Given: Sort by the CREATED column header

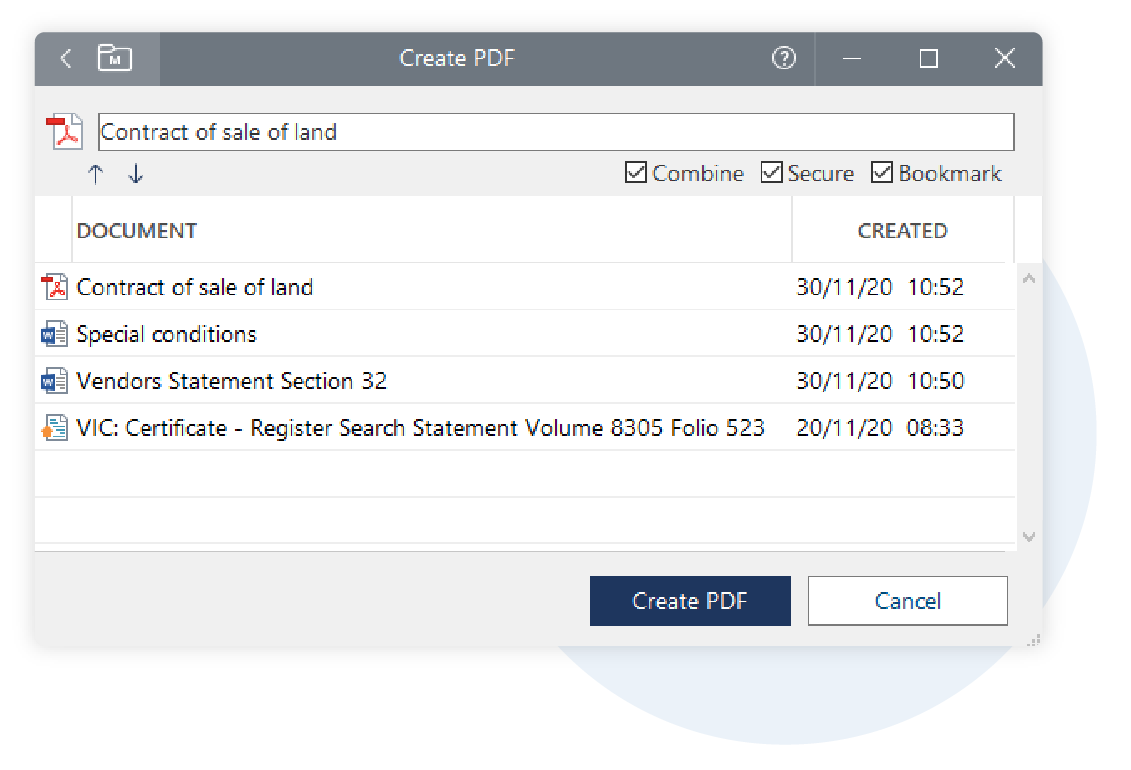Looking at the screenshot, I should point(902,231).
